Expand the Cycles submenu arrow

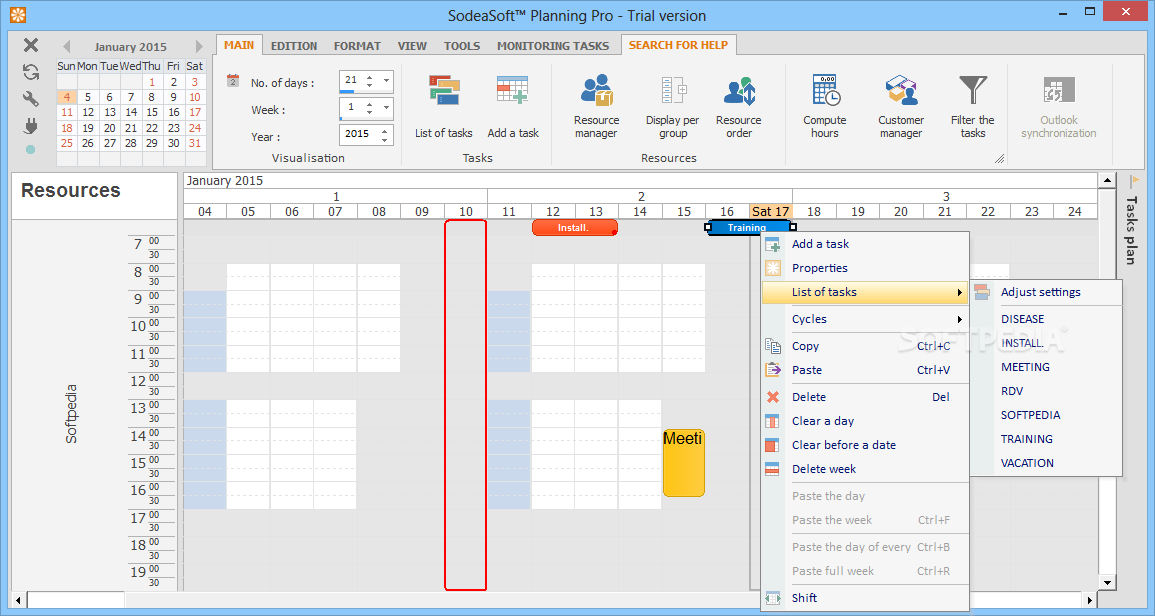coord(959,319)
